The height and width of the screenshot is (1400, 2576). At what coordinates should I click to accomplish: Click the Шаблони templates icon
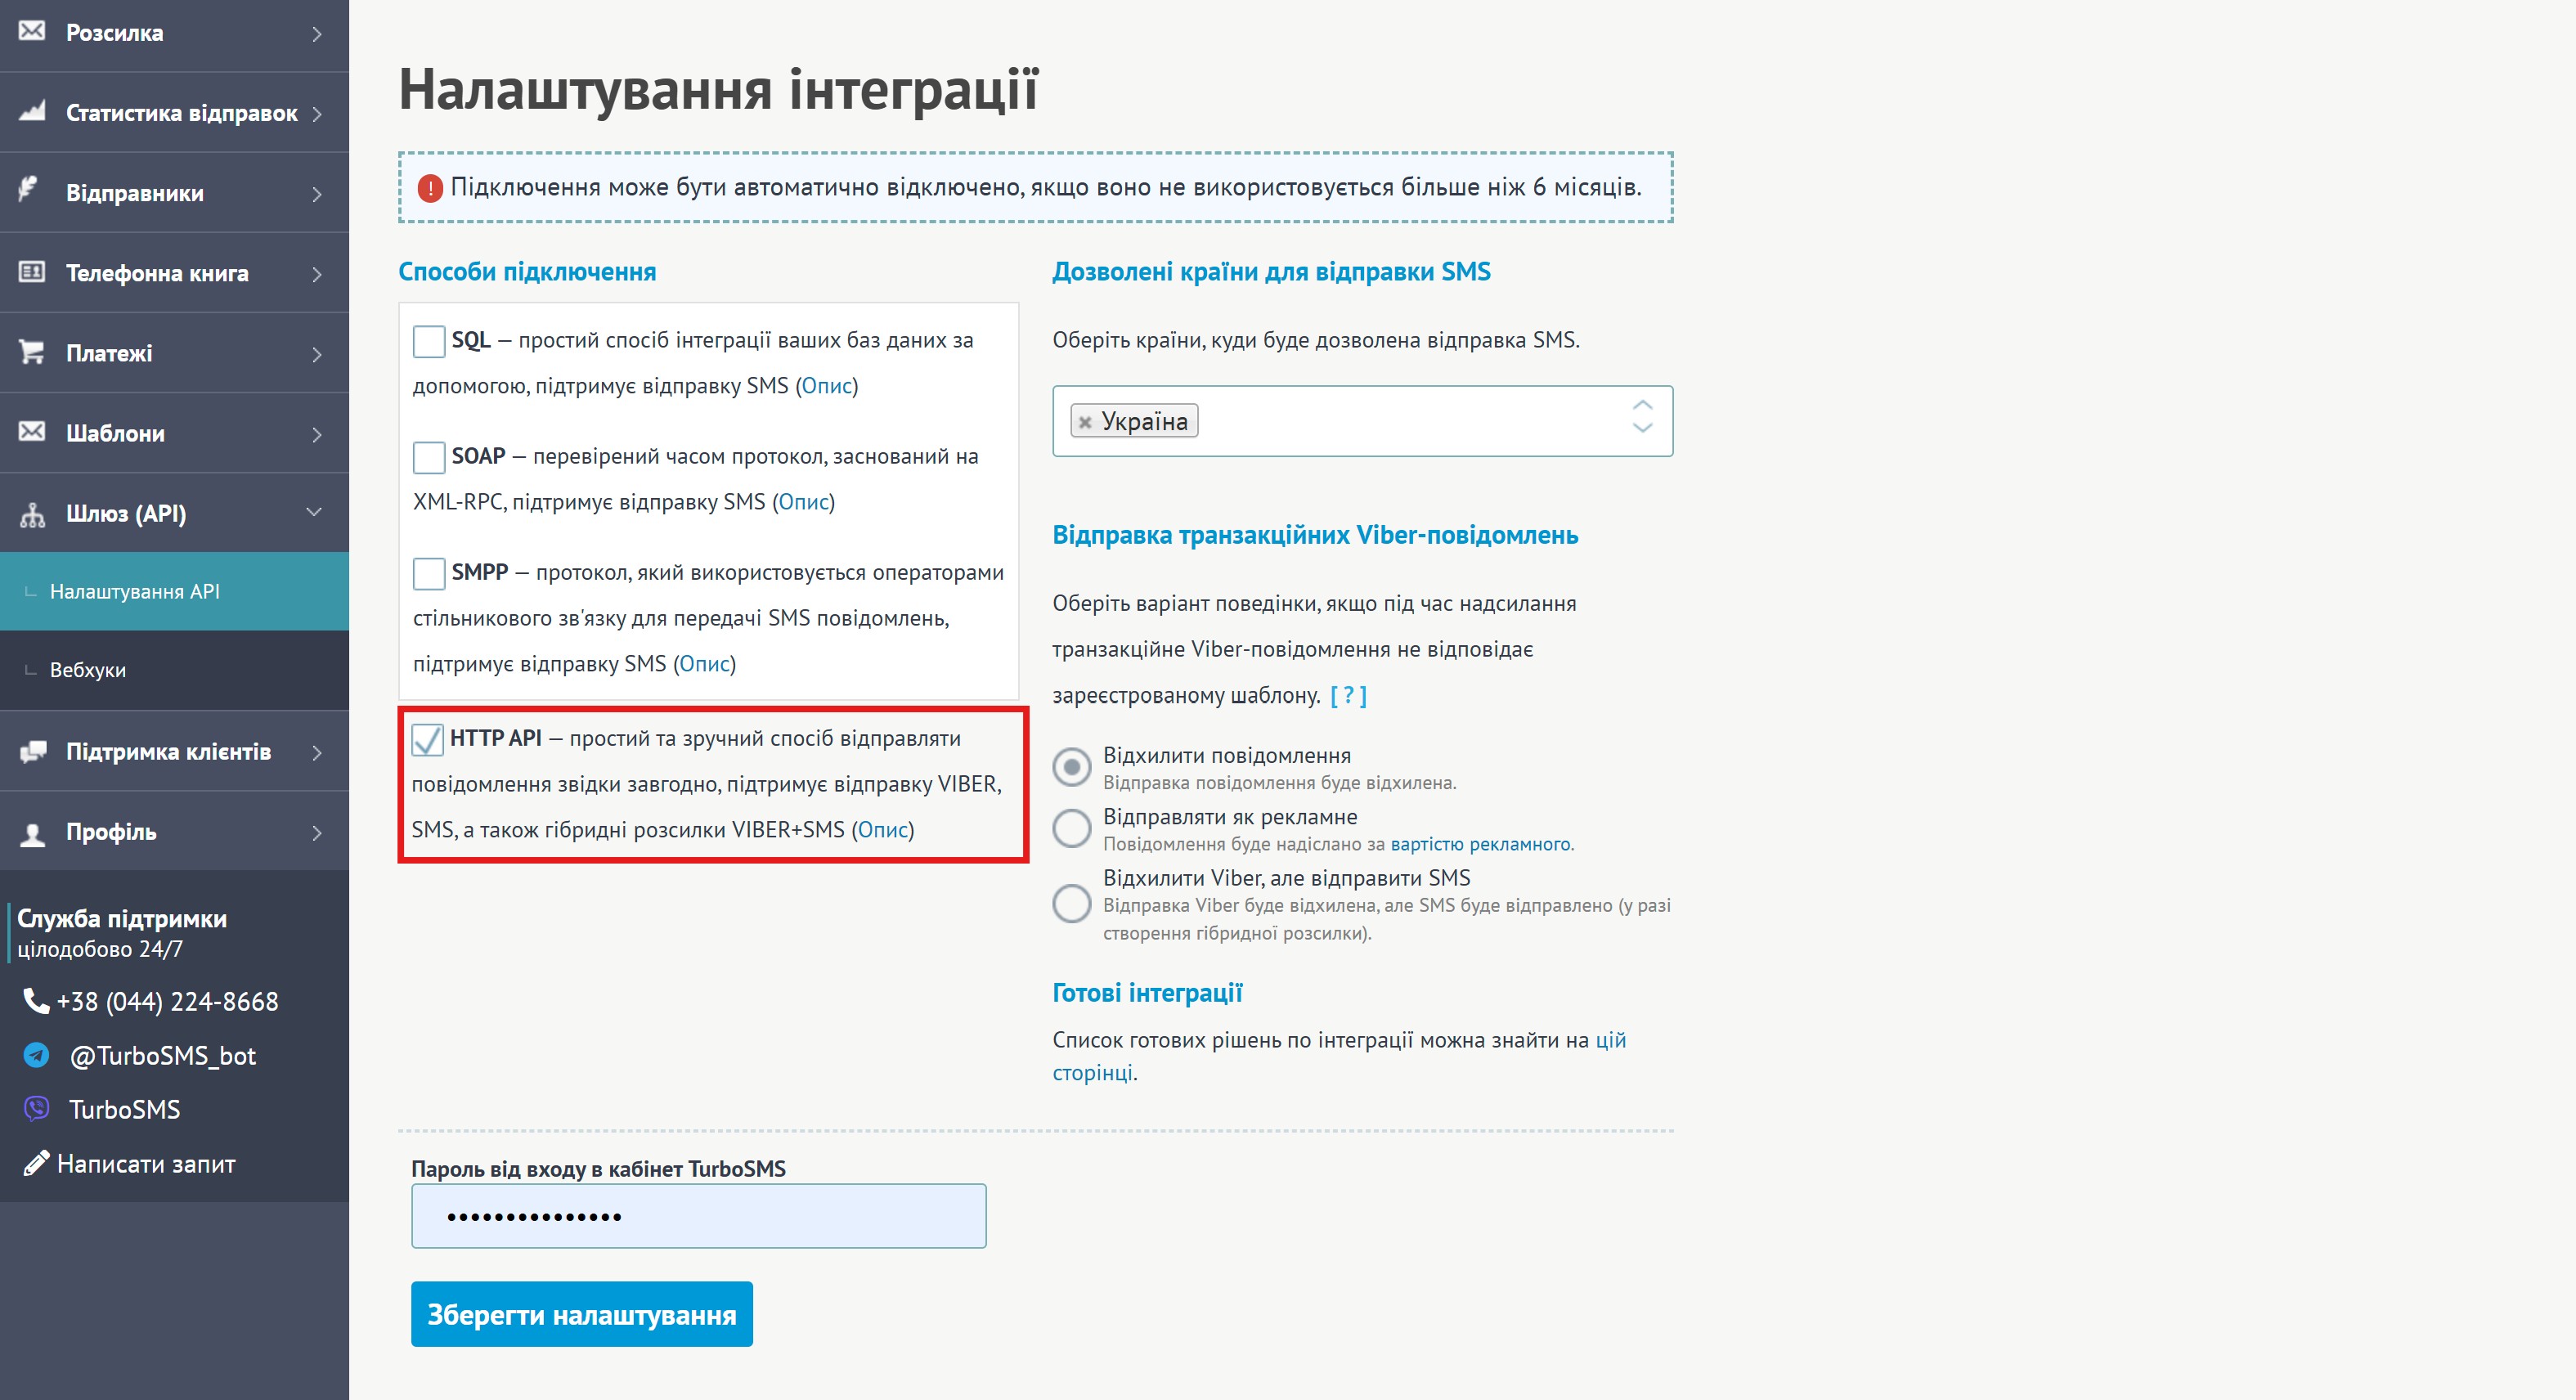click(x=31, y=432)
